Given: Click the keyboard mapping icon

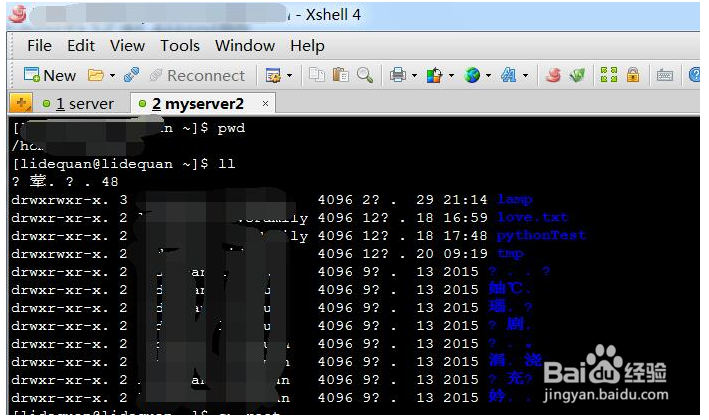Looking at the screenshot, I should click(x=665, y=75).
